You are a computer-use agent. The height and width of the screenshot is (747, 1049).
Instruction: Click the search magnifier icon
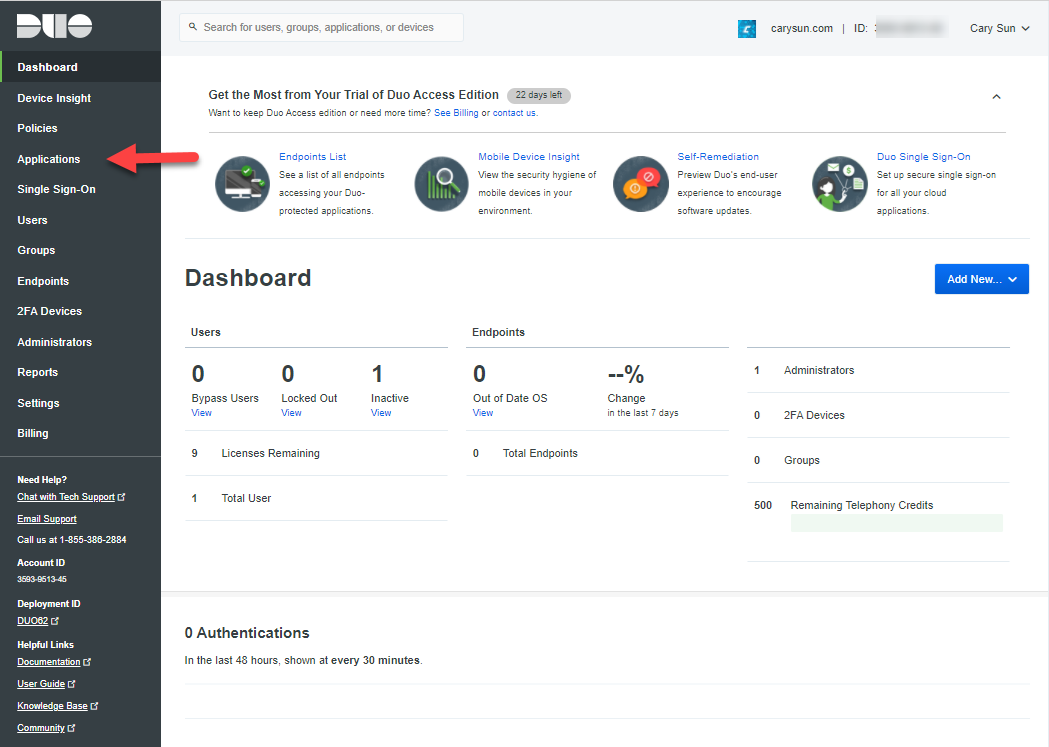[193, 27]
